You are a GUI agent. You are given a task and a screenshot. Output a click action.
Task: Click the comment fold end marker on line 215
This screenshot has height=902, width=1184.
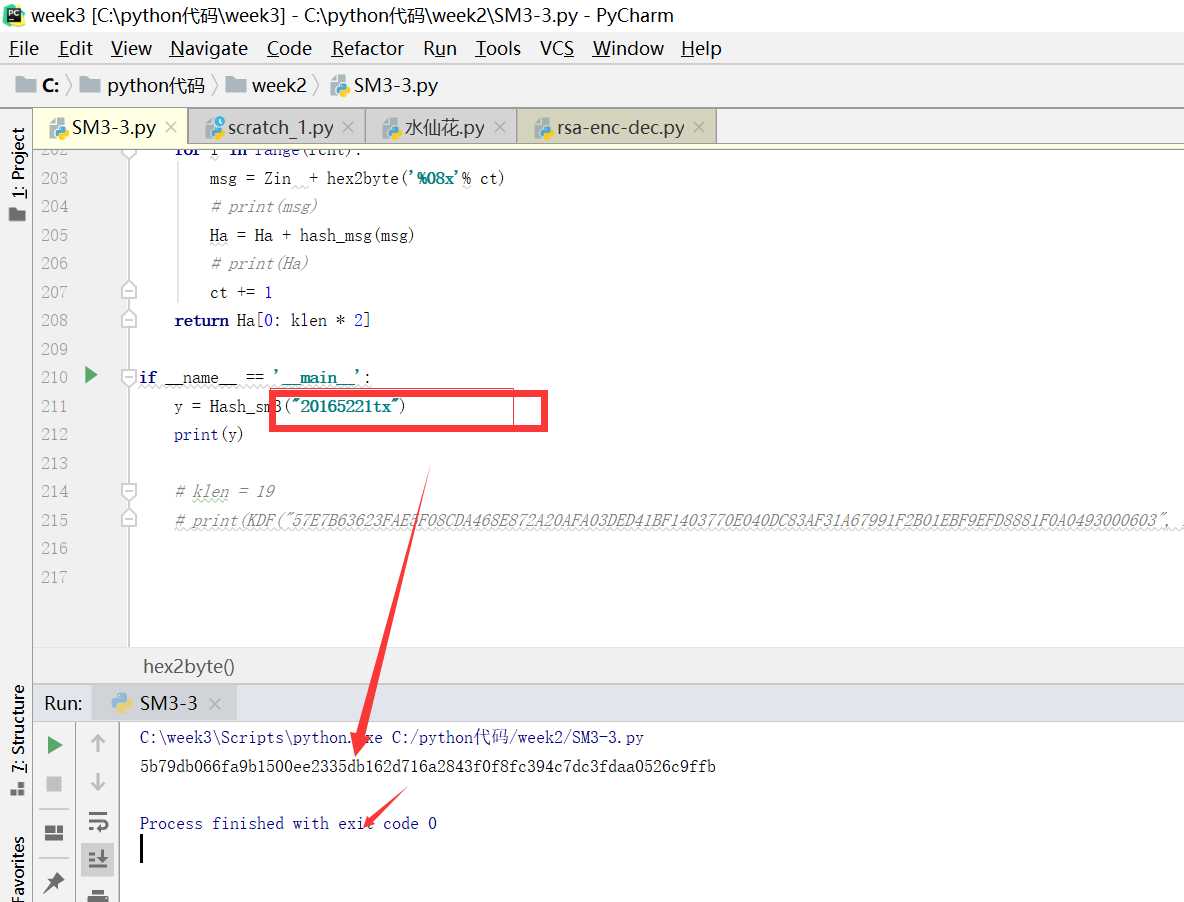click(128, 519)
